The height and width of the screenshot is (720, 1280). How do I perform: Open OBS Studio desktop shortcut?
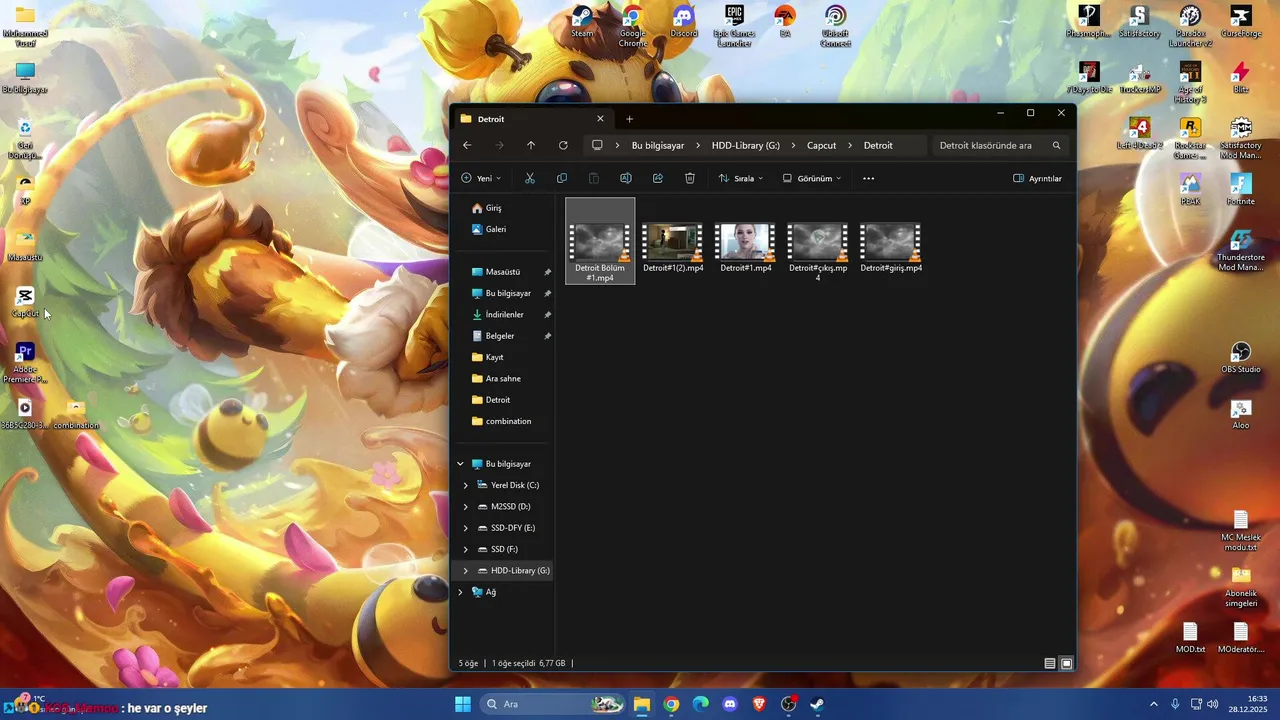click(x=1241, y=358)
